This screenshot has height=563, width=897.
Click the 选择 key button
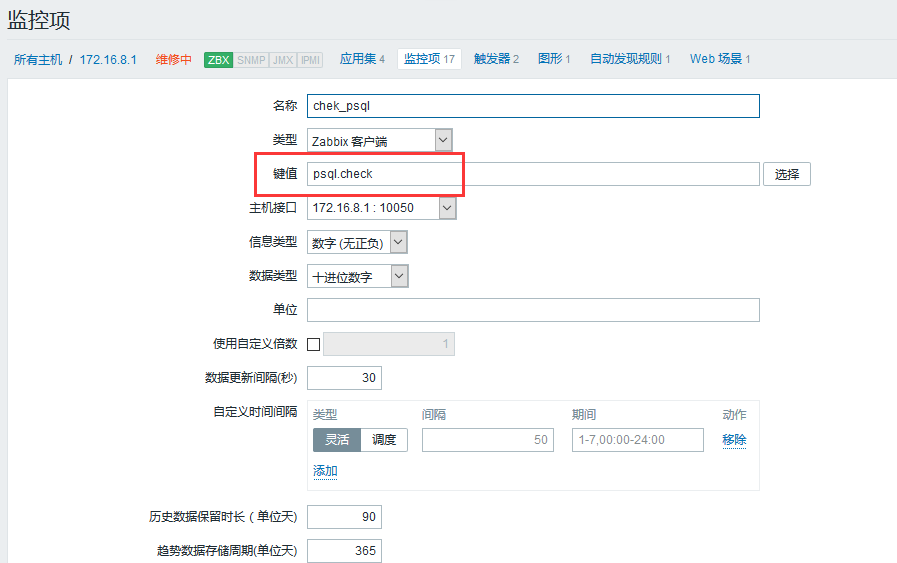[x=787, y=174]
